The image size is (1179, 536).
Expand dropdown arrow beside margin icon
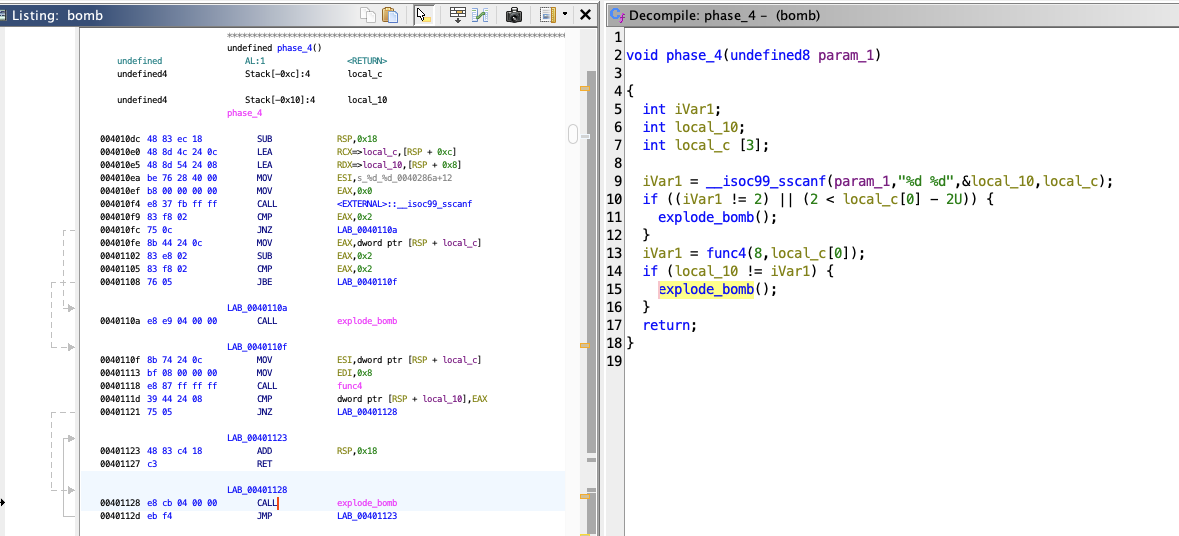point(565,15)
